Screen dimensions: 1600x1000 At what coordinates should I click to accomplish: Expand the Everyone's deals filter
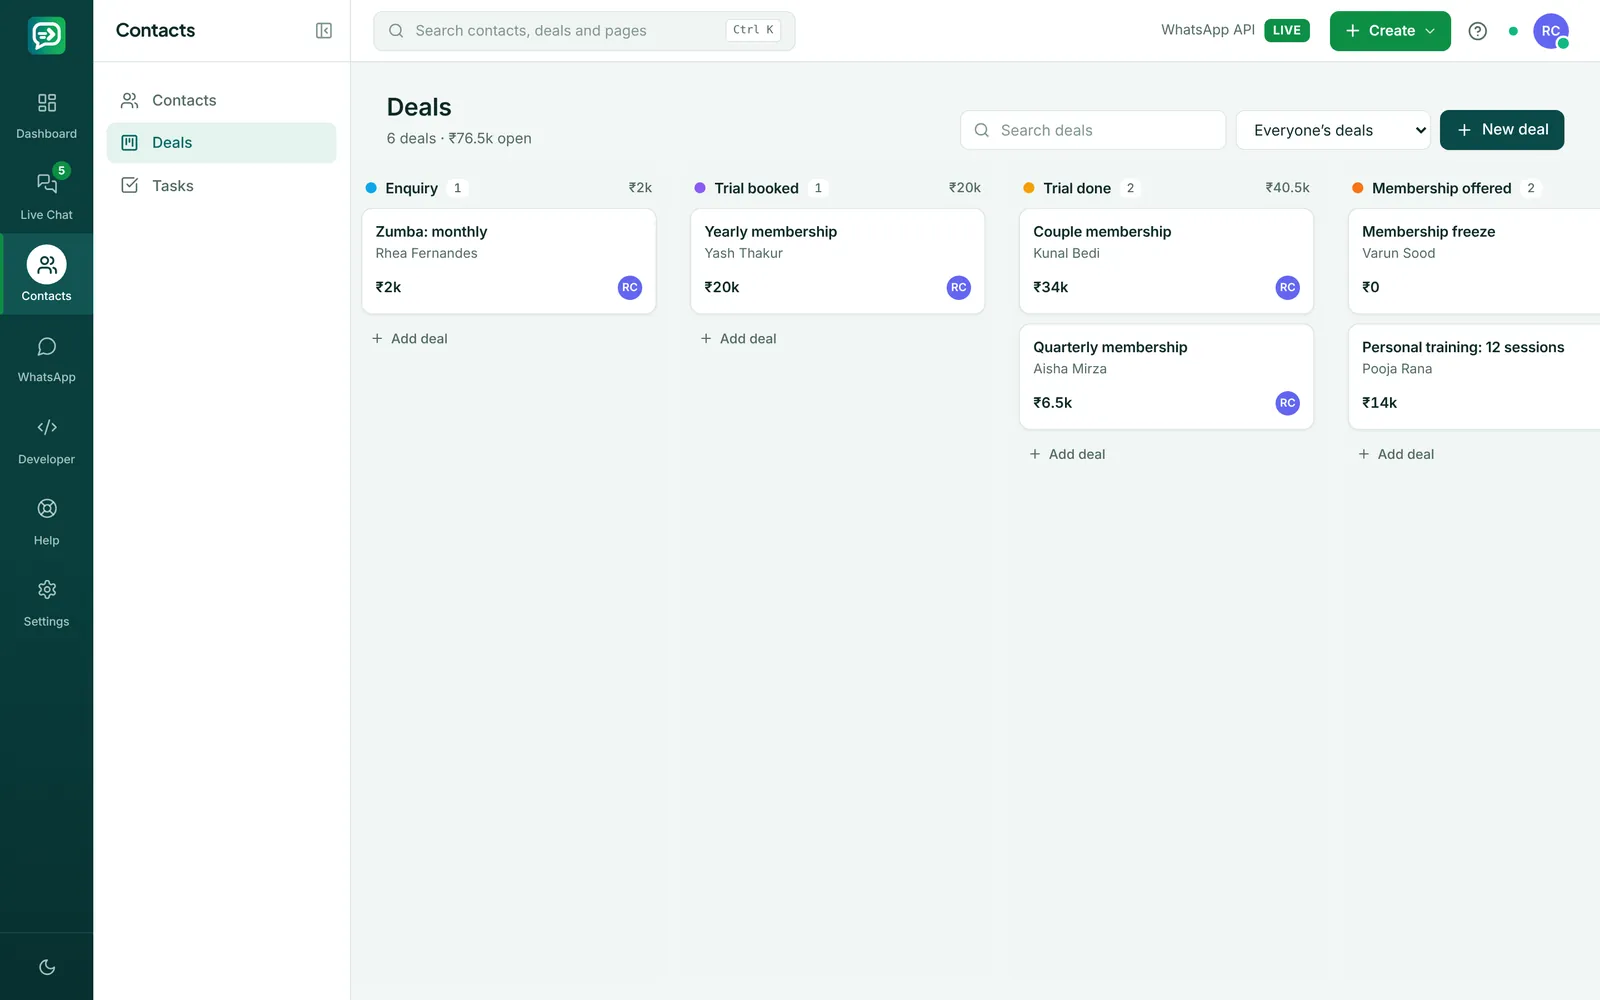tap(1333, 130)
